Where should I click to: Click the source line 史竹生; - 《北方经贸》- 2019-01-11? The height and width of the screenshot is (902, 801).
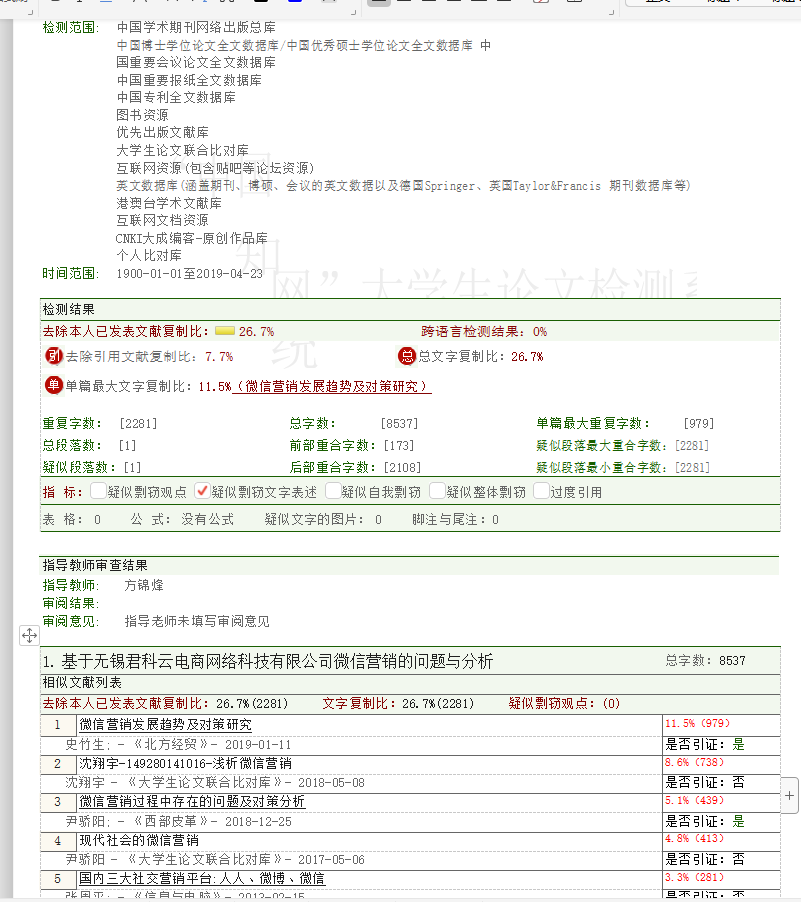pos(178,744)
